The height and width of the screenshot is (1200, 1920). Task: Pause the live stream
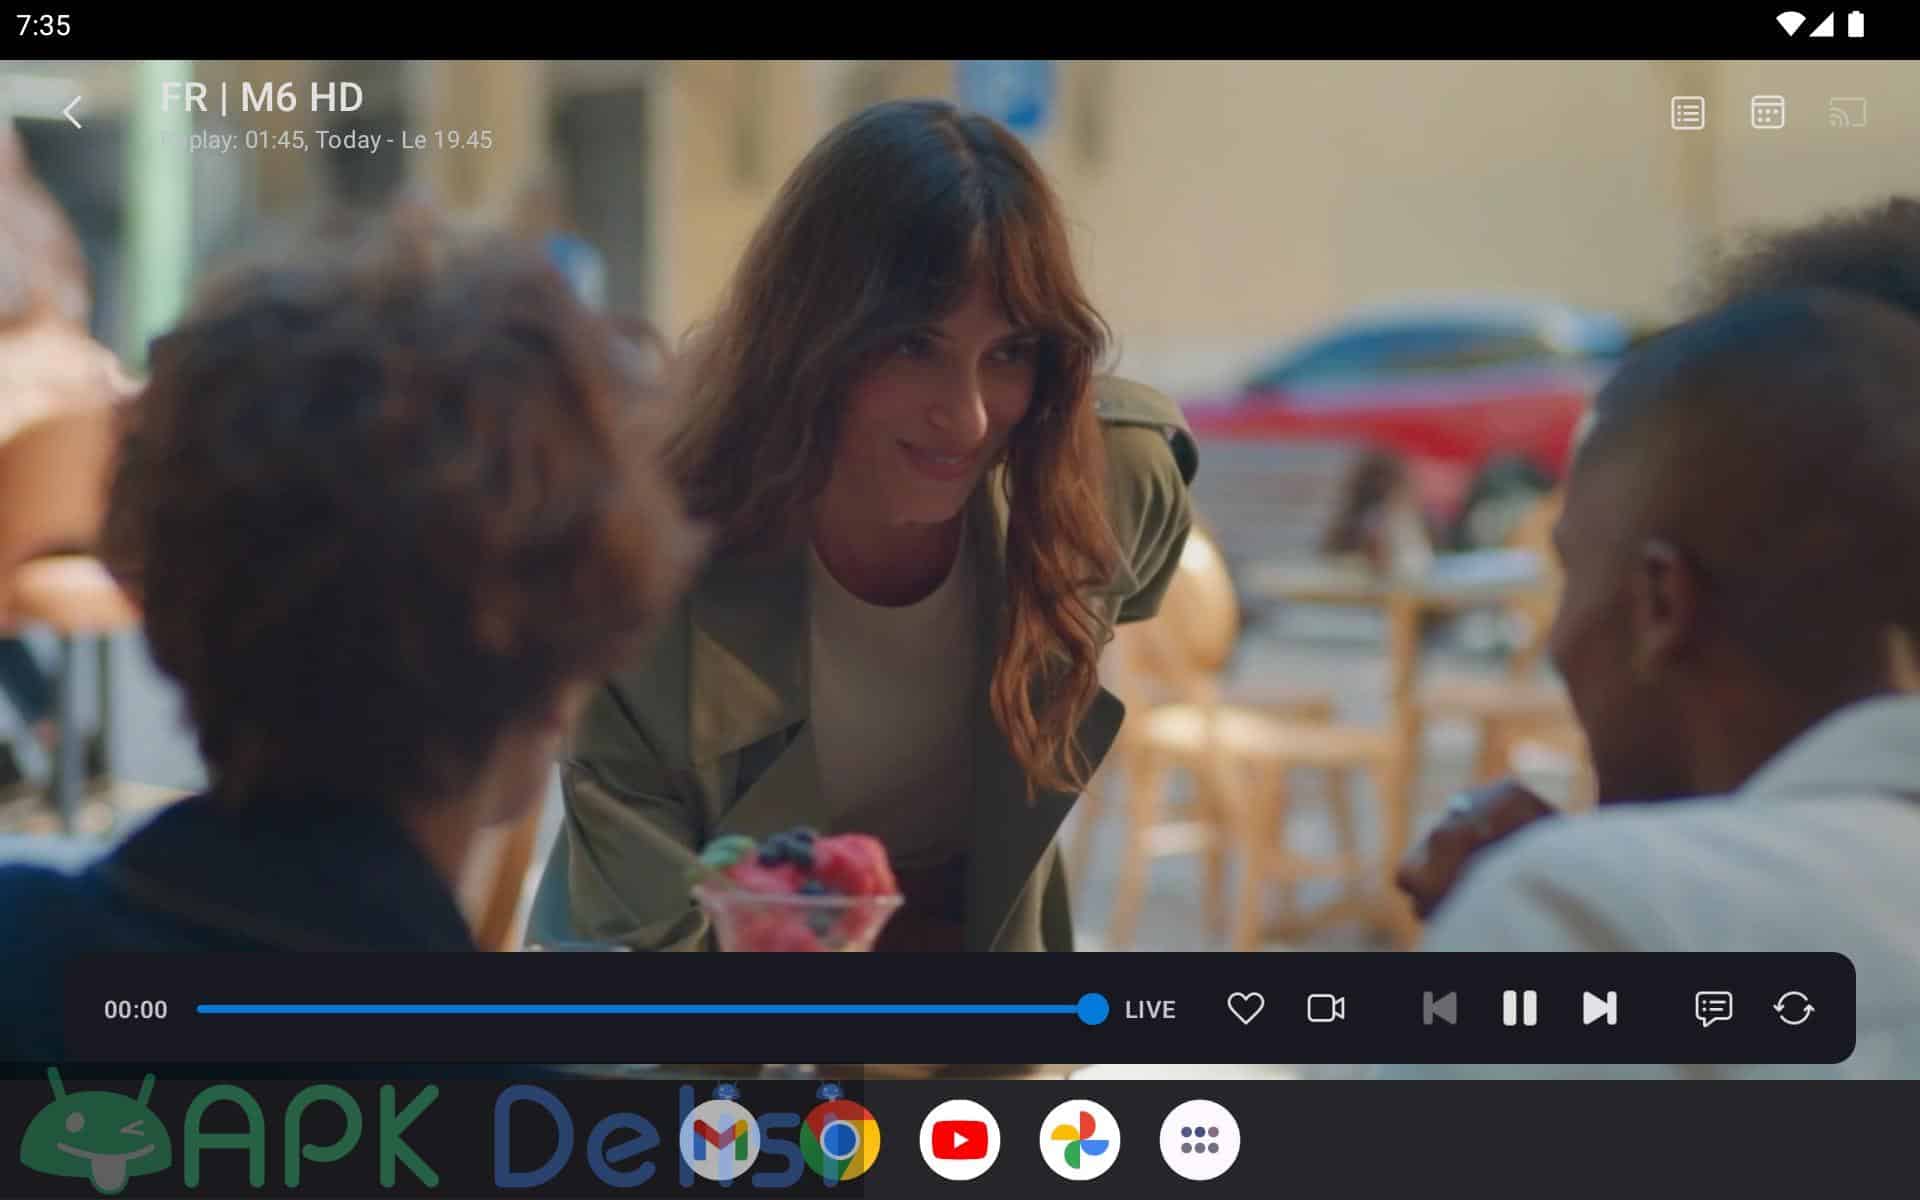(1519, 1008)
